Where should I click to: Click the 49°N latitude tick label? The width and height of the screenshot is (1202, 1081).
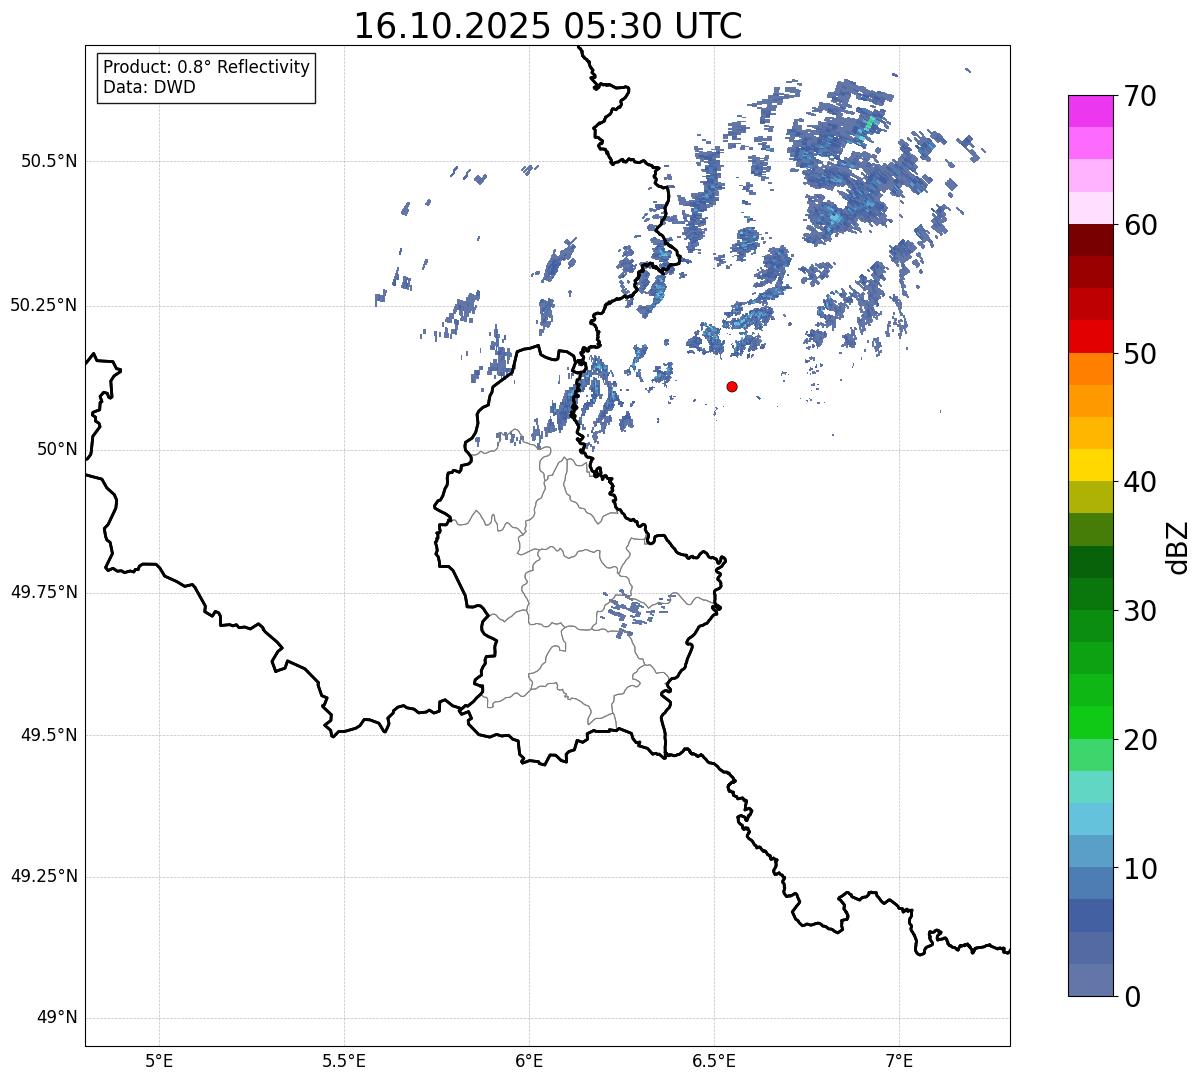[57, 1017]
